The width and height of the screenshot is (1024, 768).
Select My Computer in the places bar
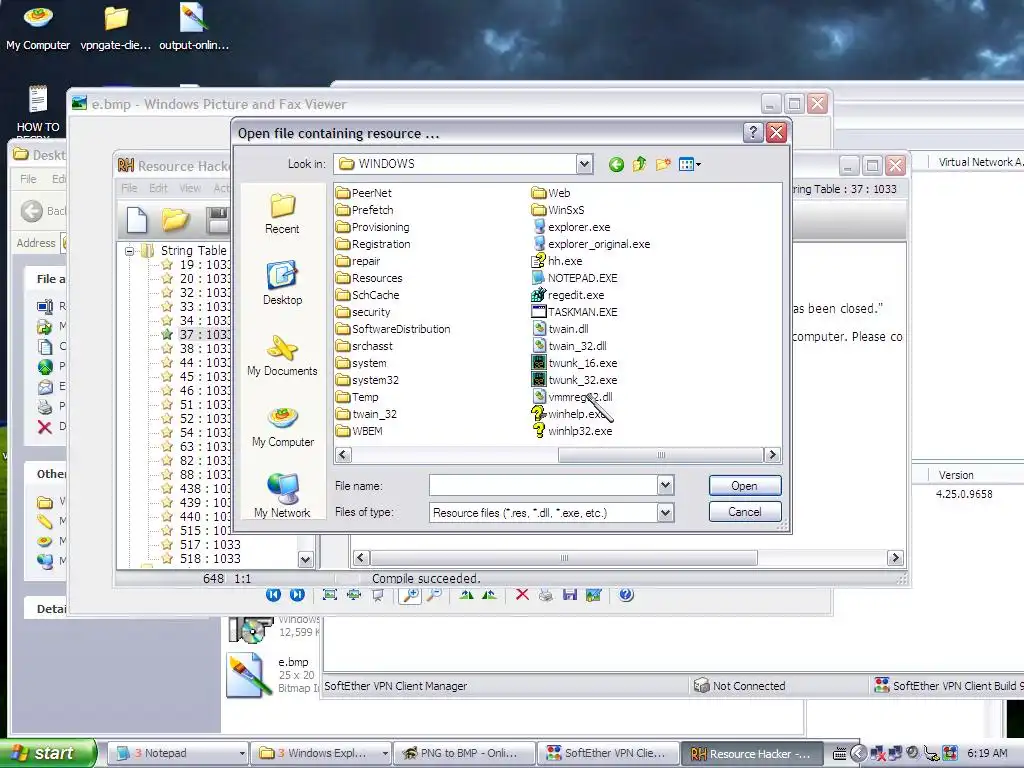[283, 426]
